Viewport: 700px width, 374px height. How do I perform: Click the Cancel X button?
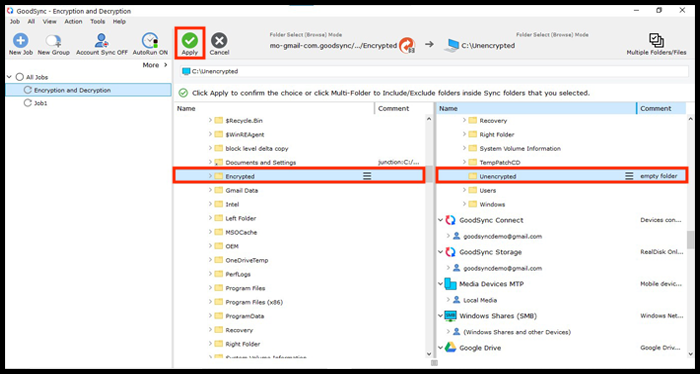219,41
